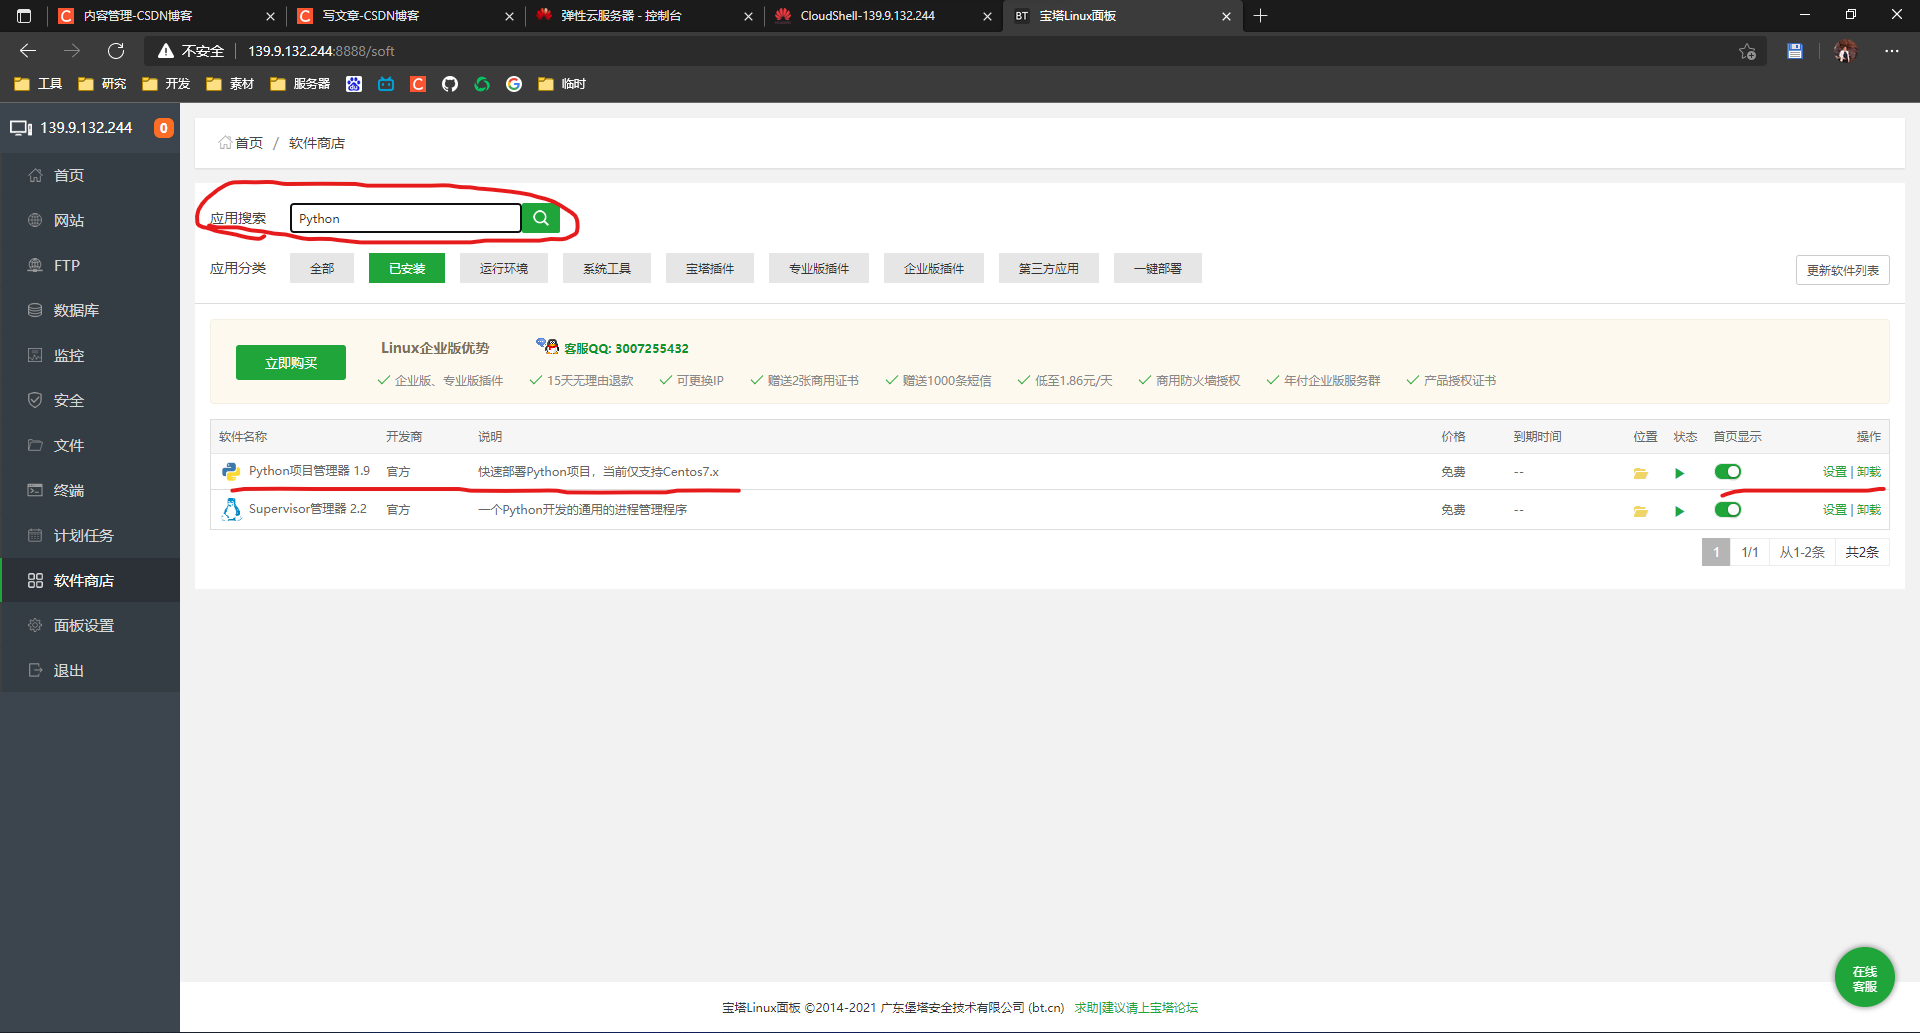Click the 首页 breadcrumb link
The image size is (1920, 1033).
241,143
